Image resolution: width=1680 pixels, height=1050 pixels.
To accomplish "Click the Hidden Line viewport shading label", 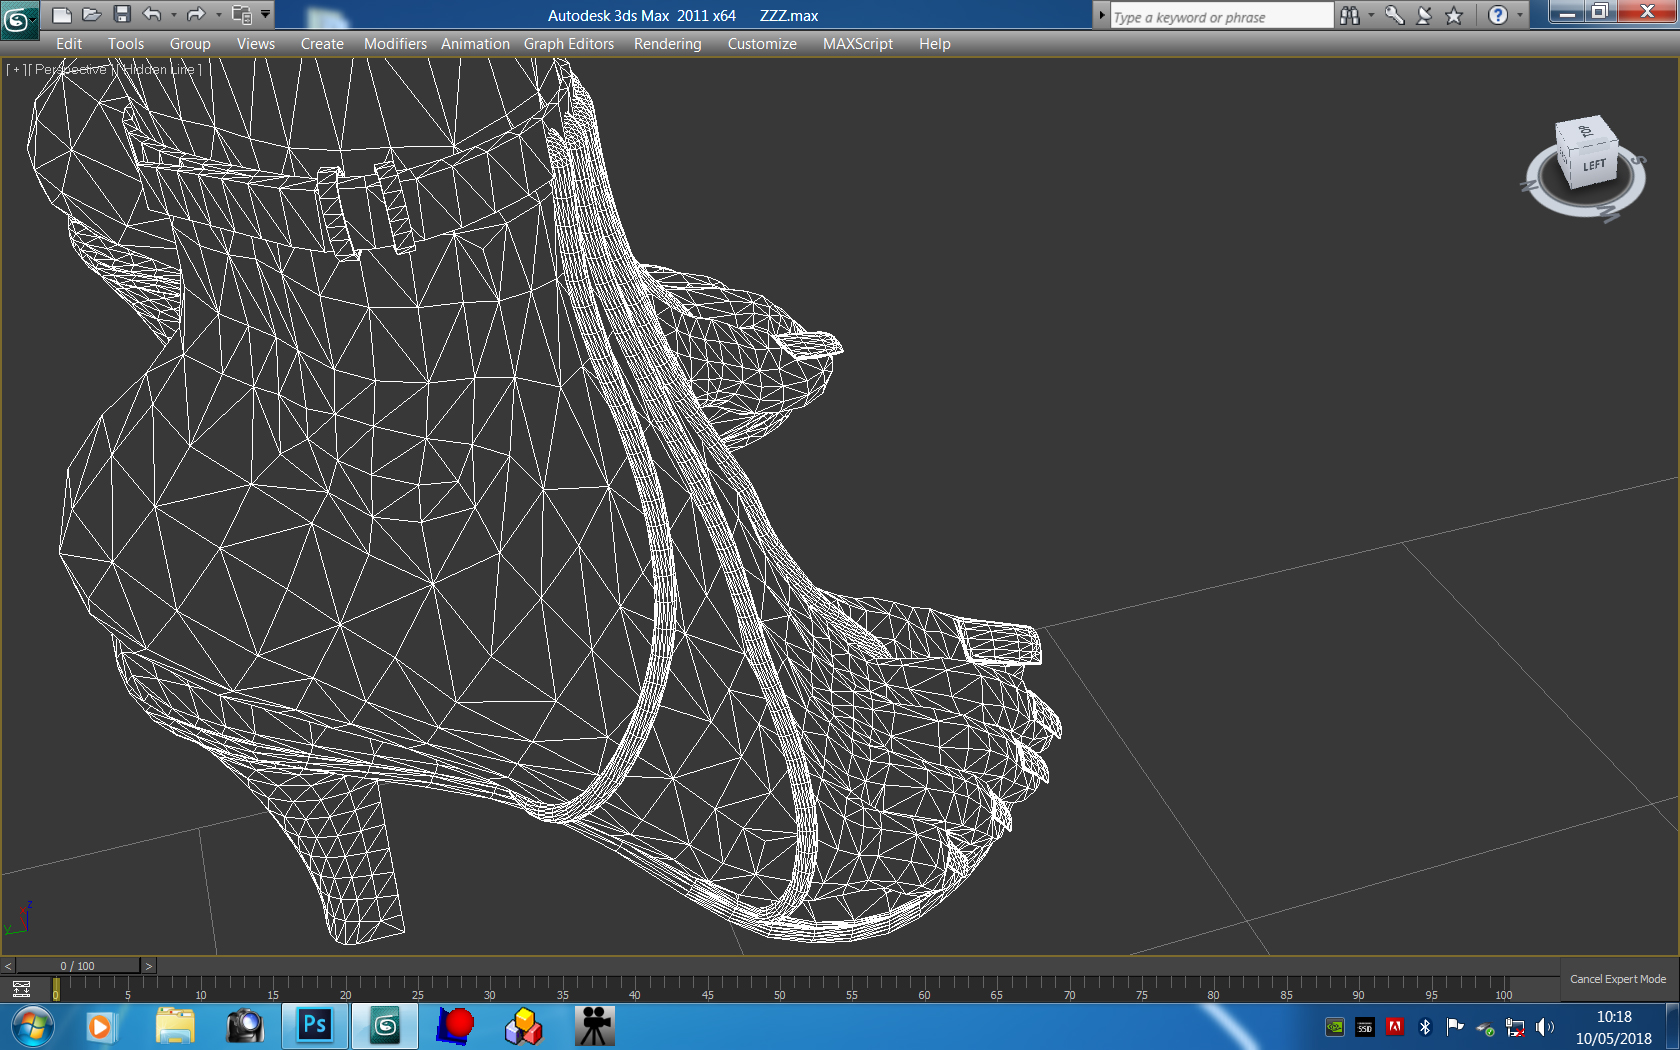I will point(159,70).
